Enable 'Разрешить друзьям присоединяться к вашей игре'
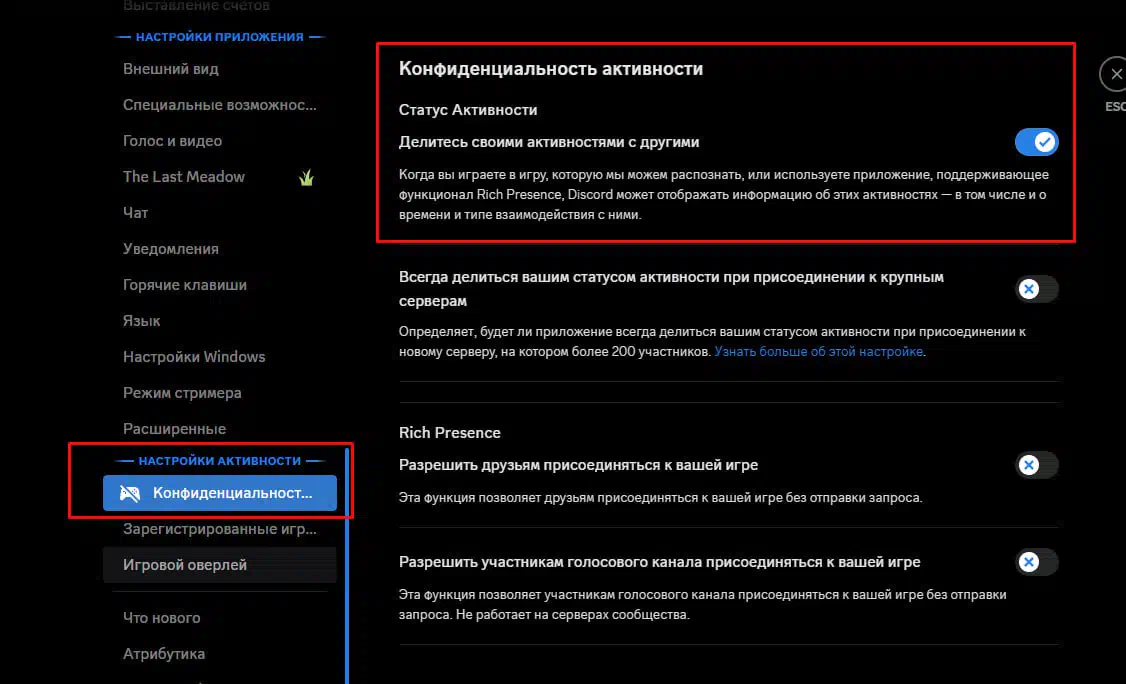The width and height of the screenshot is (1126, 684). click(x=1036, y=465)
